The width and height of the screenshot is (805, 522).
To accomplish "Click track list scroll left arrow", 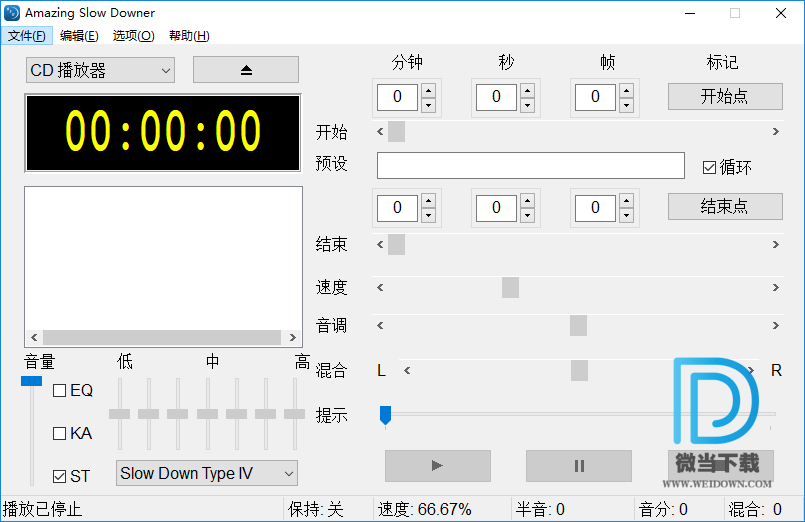I will coord(34,337).
